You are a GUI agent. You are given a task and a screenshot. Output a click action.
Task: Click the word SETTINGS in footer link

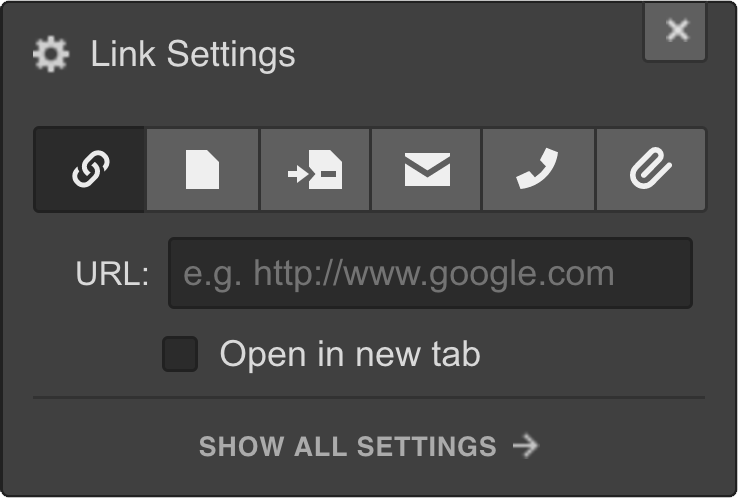pyautogui.click(x=427, y=446)
